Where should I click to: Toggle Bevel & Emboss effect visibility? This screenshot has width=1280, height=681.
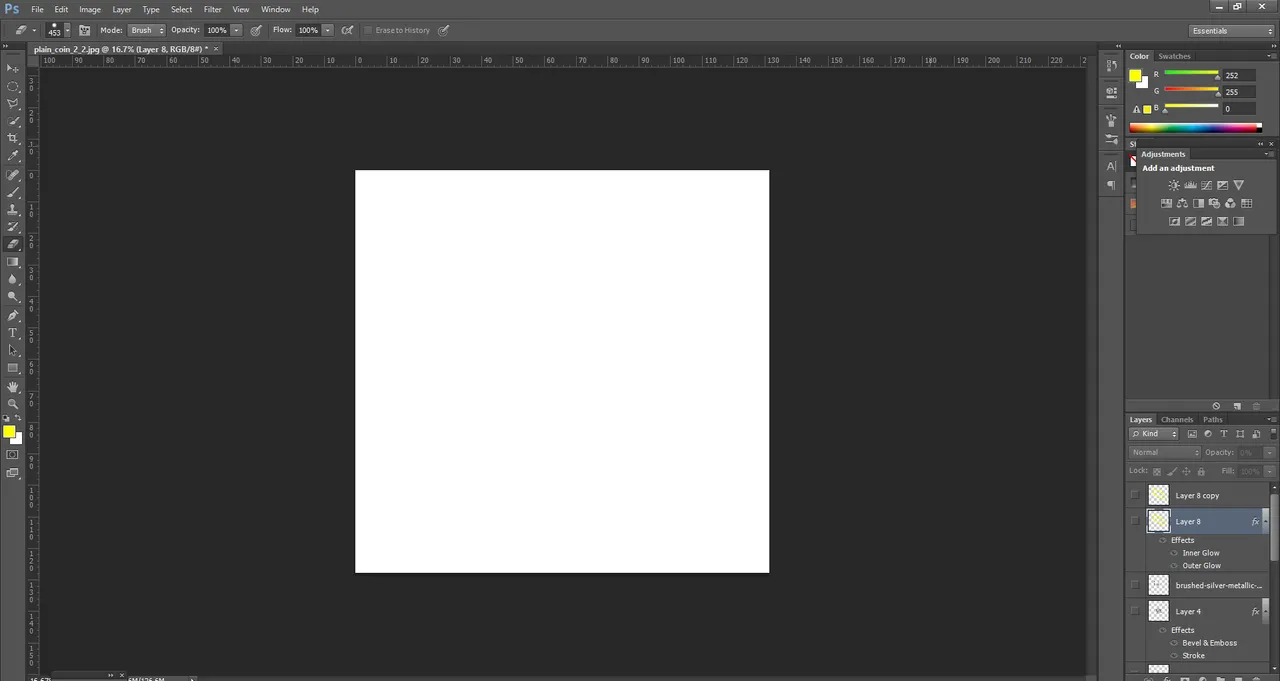pyautogui.click(x=1174, y=643)
